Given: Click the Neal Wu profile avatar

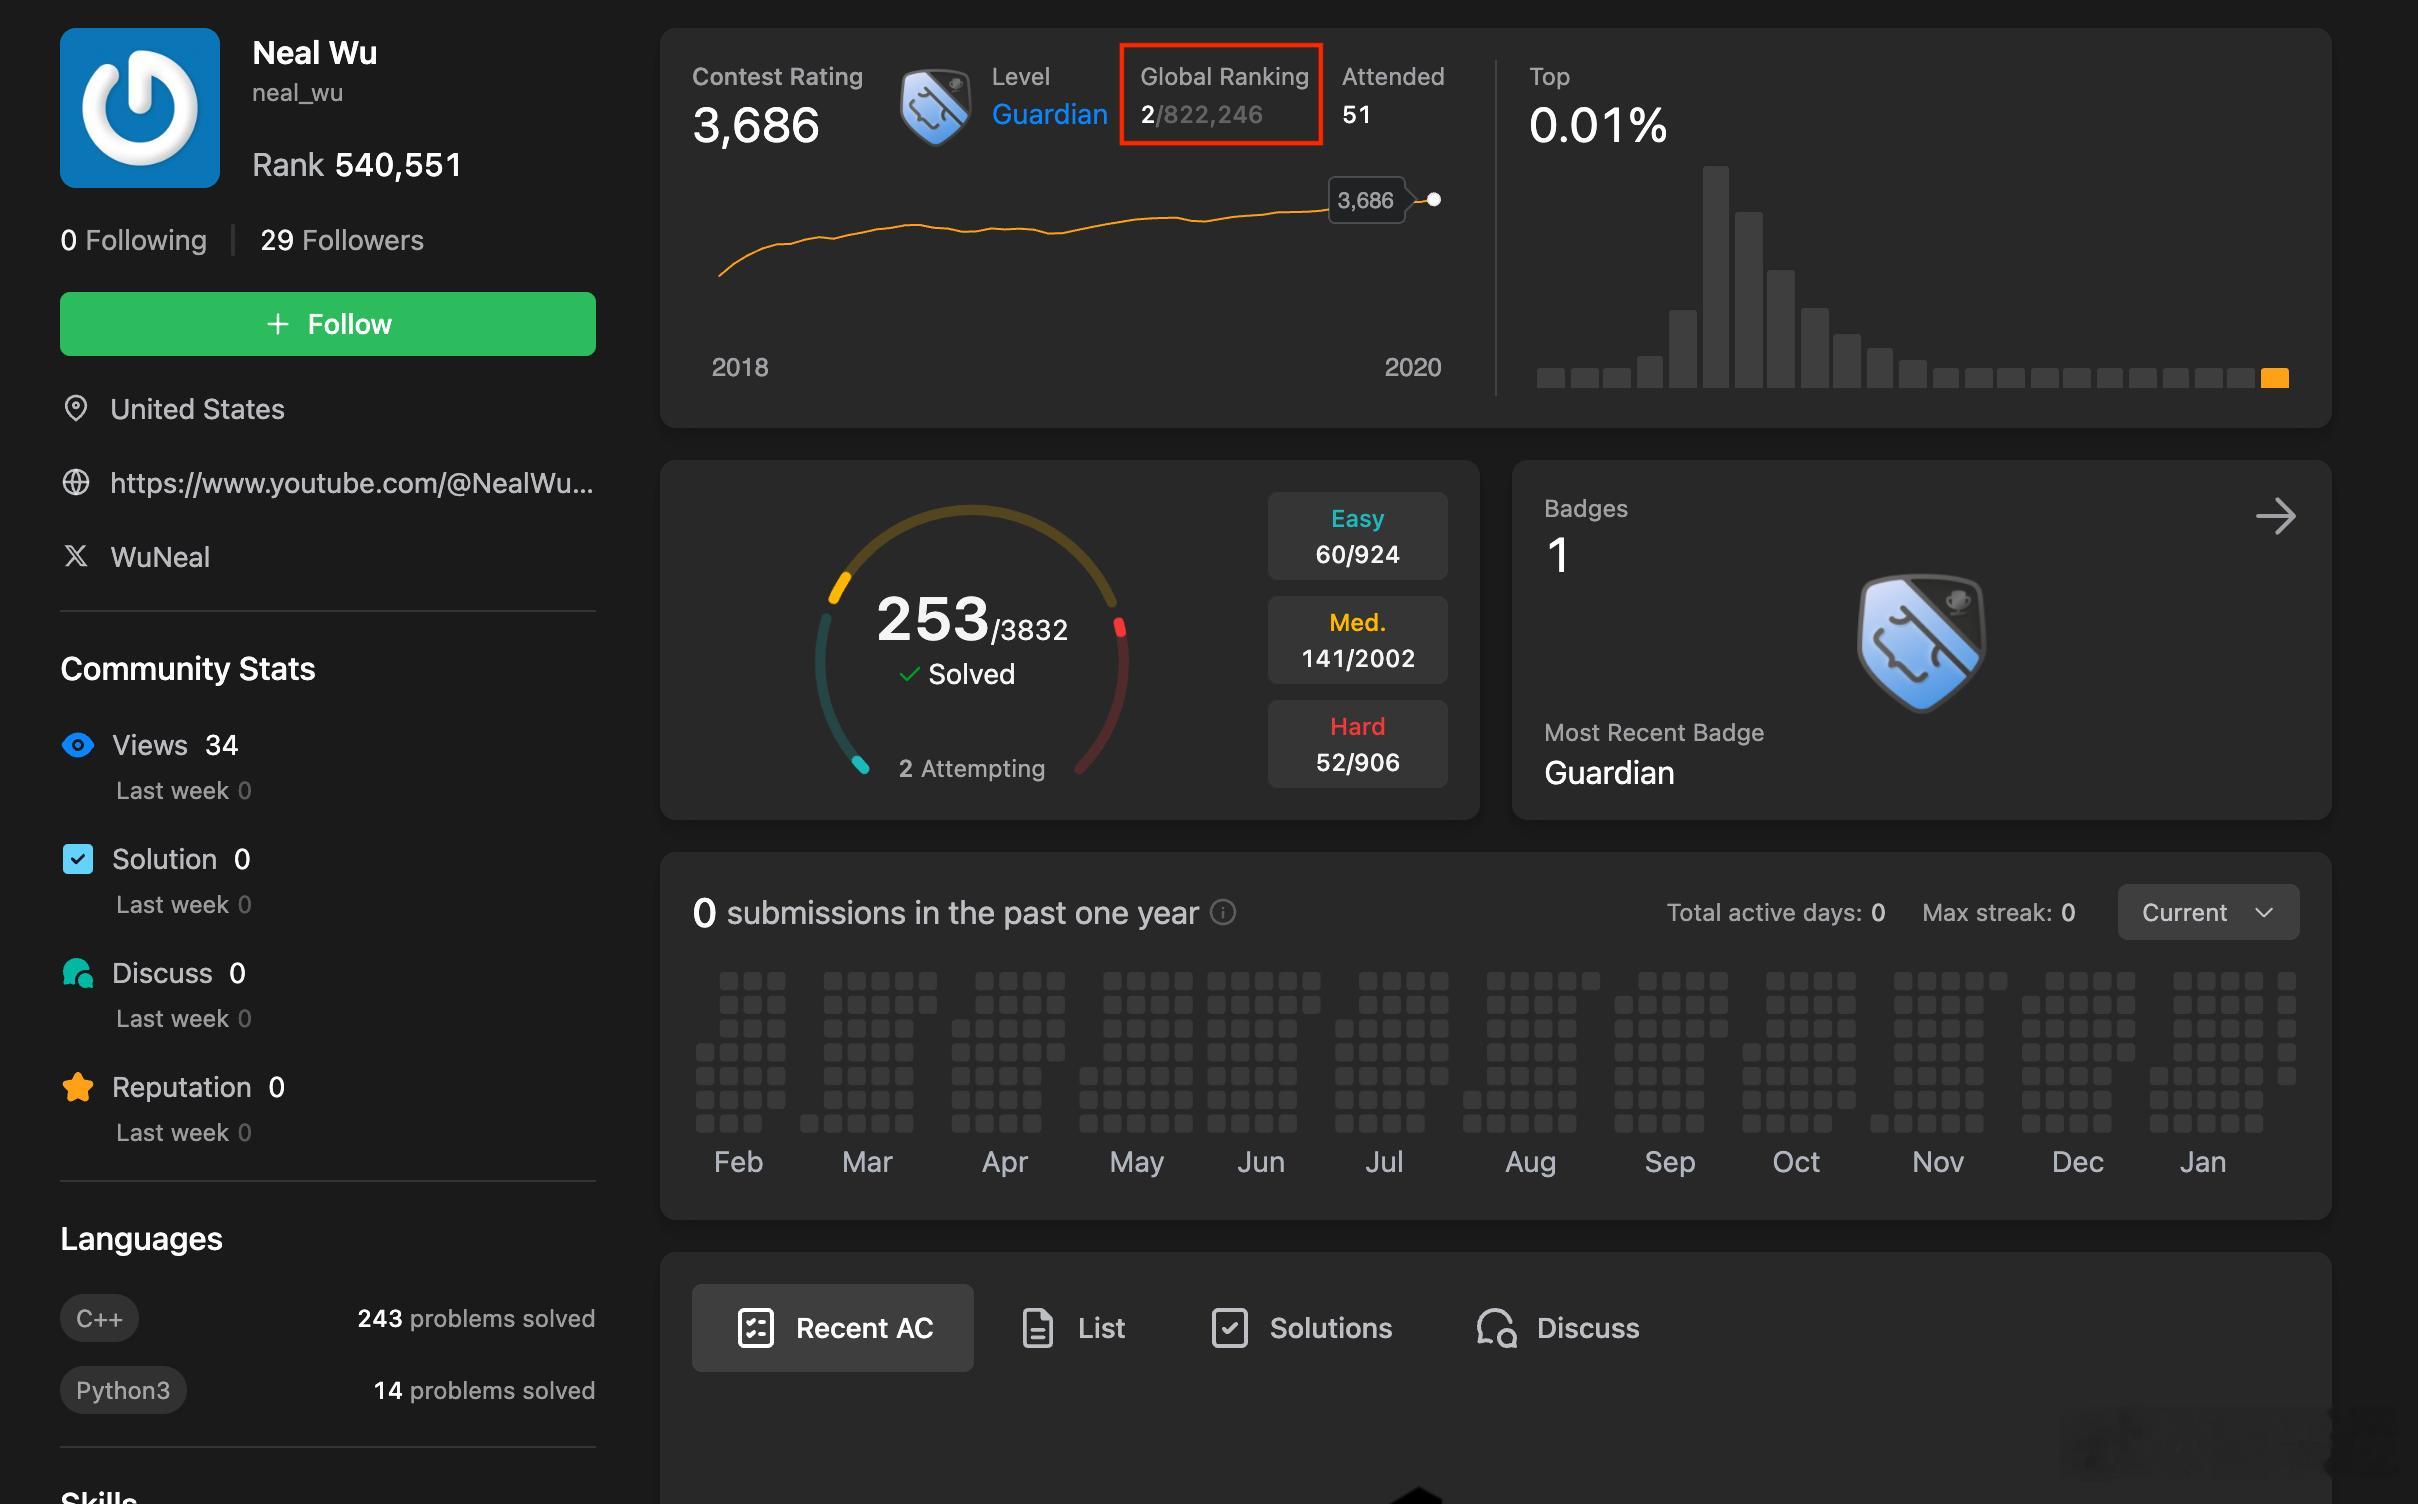Looking at the screenshot, I should (x=140, y=108).
